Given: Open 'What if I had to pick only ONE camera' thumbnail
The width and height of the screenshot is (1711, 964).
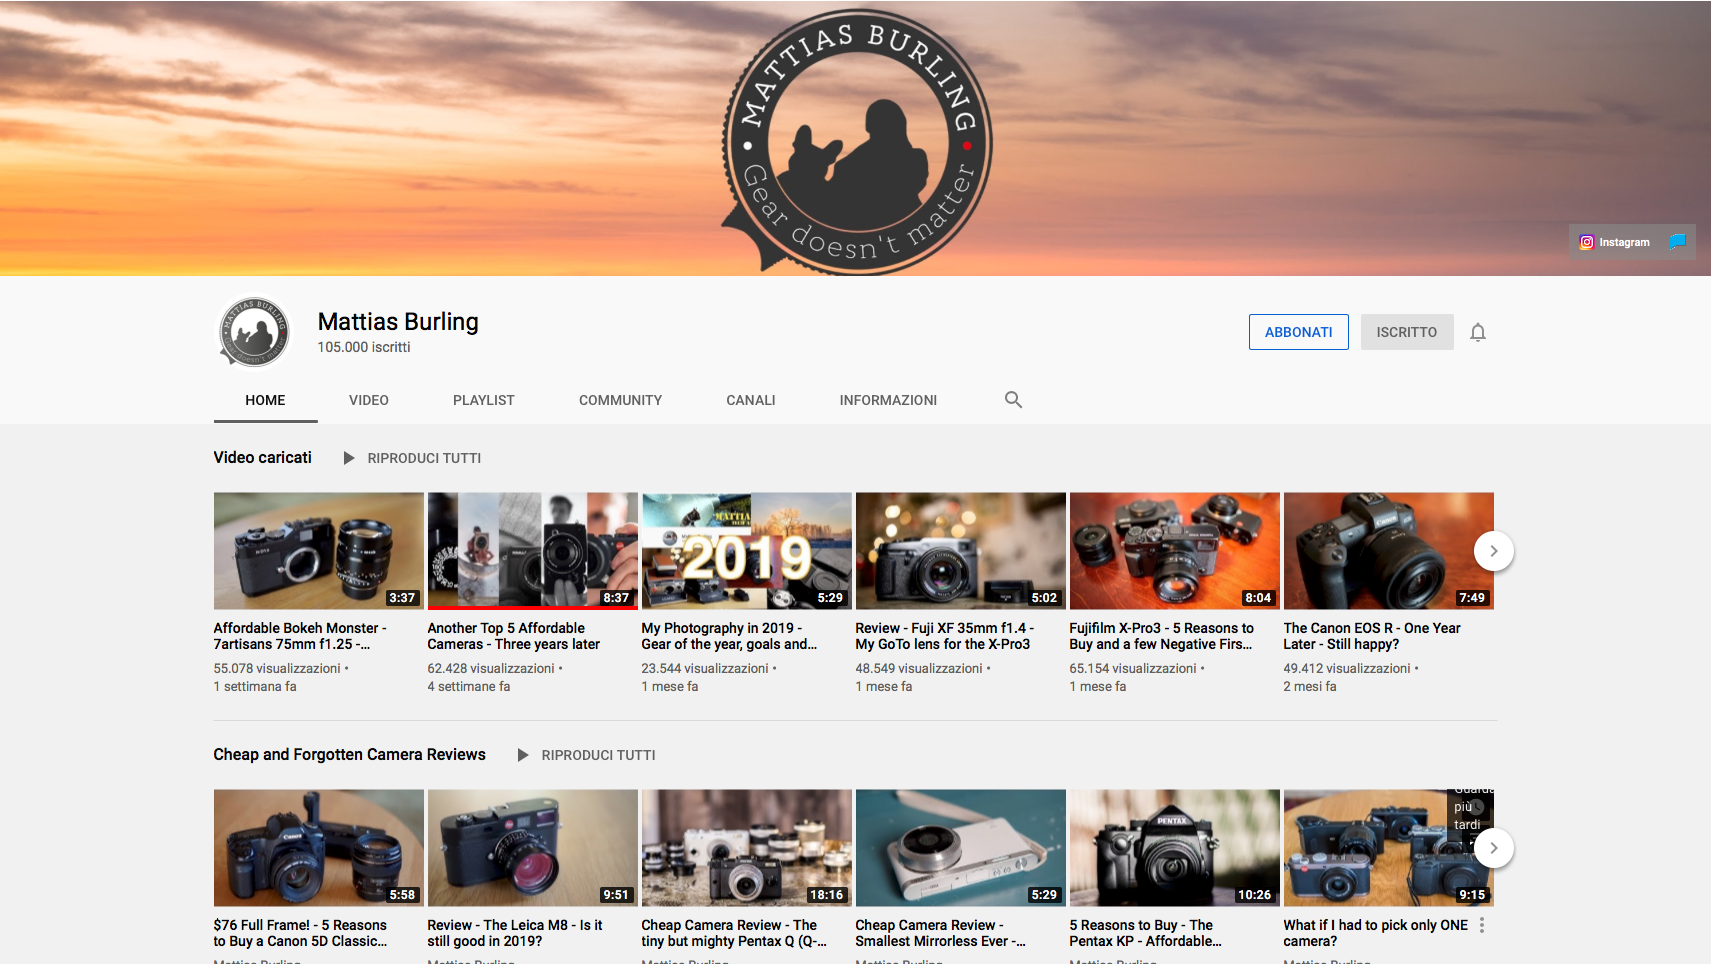Looking at the screenshot, I should (1389, 848).
